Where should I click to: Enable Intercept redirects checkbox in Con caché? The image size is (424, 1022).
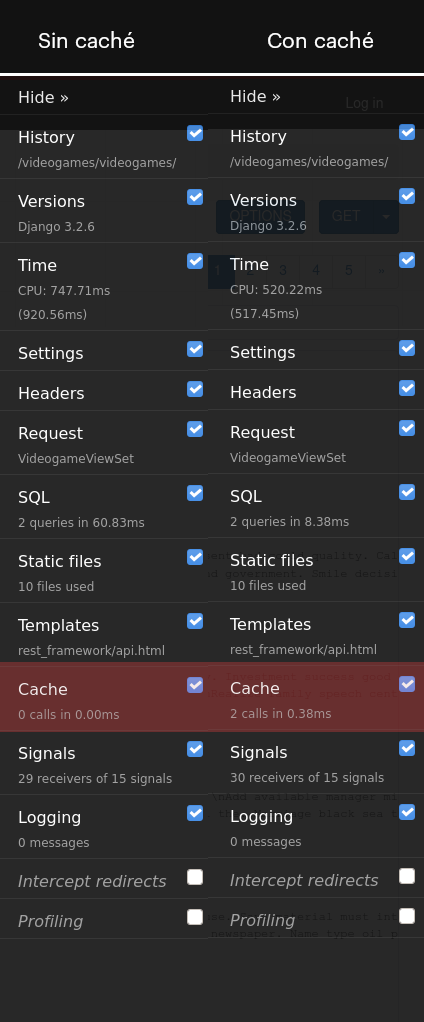tap(407, 875)
